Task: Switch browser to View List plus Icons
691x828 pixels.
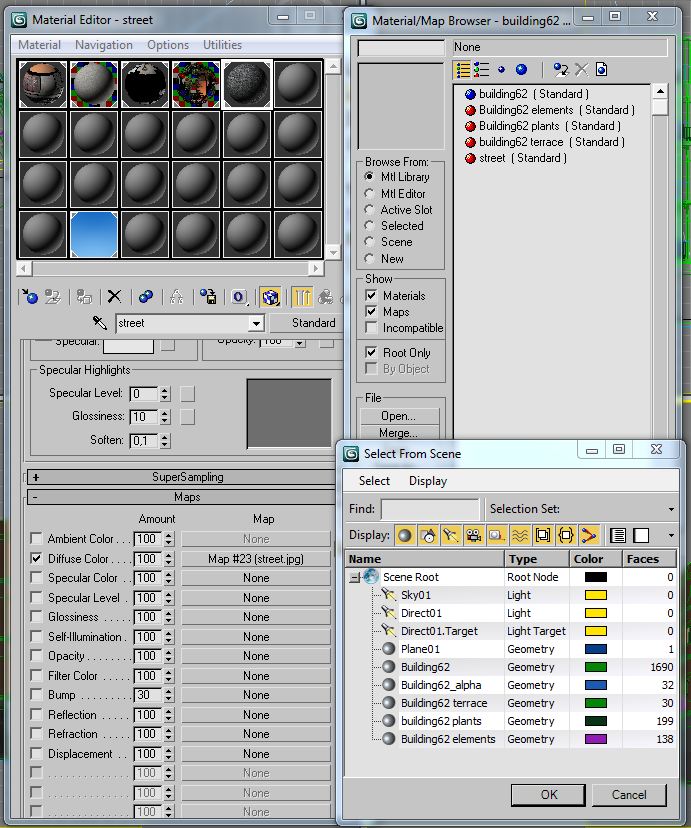Action: [x=481, y=69]
